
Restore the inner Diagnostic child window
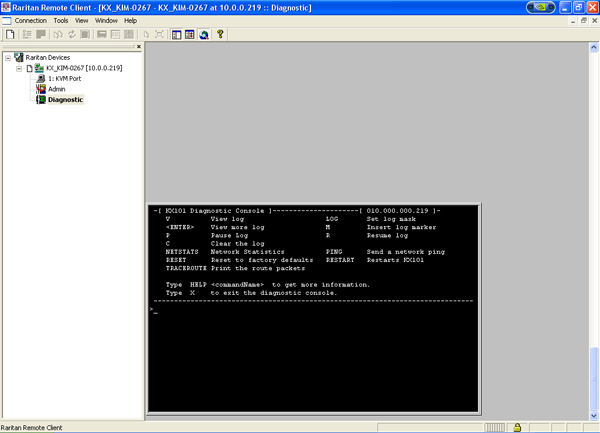click(x=584, y=21)
